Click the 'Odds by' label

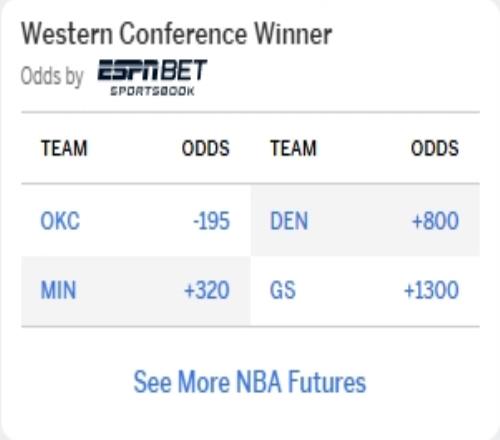click(52, 76)
